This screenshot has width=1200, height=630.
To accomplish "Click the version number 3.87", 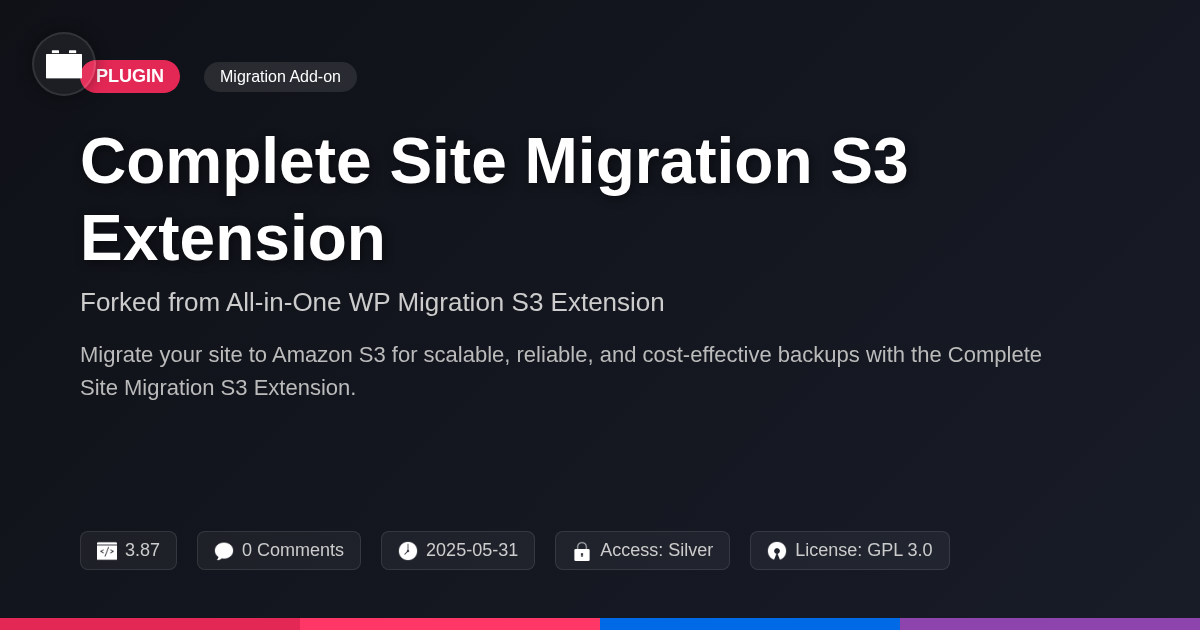I will point(142,550).
